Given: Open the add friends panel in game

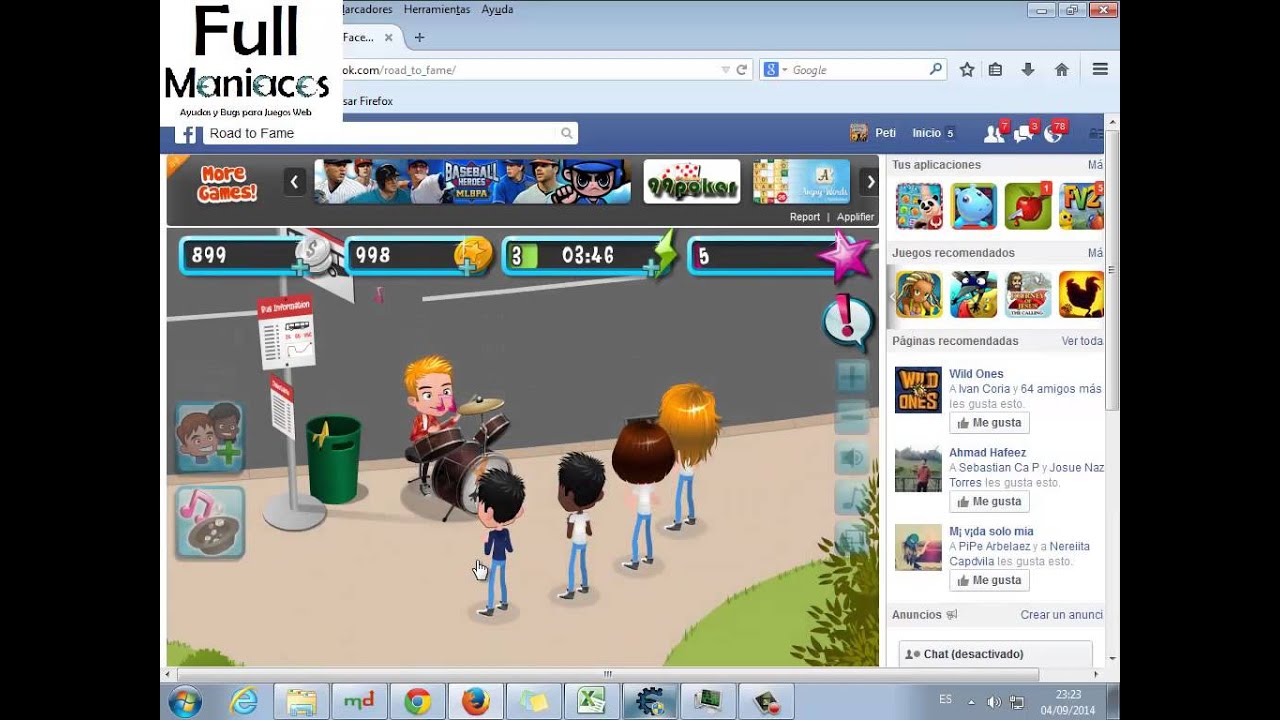Looking at the screenshot, I should click(210, 437).
